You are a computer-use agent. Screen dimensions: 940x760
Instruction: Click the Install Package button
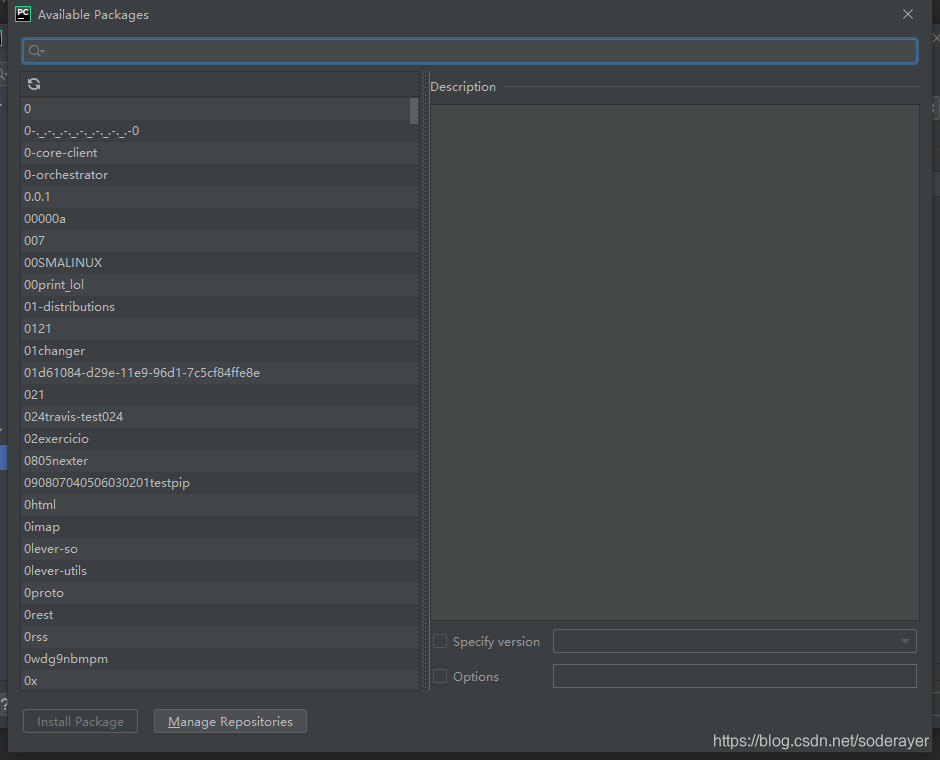[80, 721]
